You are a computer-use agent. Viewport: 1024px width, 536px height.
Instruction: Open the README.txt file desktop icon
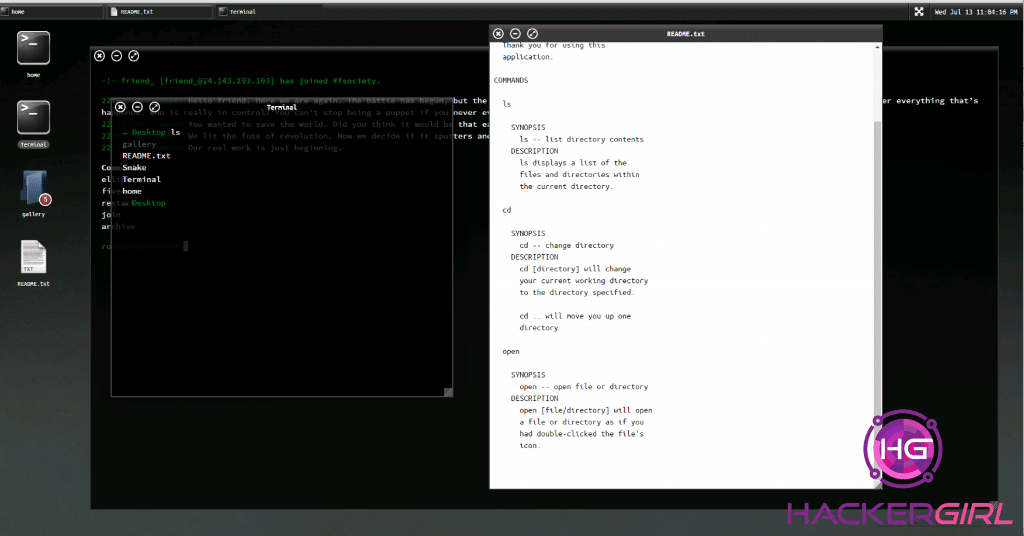click(33, 257)
